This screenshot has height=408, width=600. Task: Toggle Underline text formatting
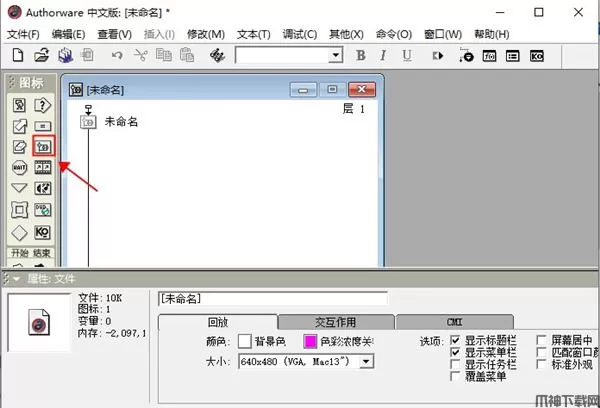[407, 55]
